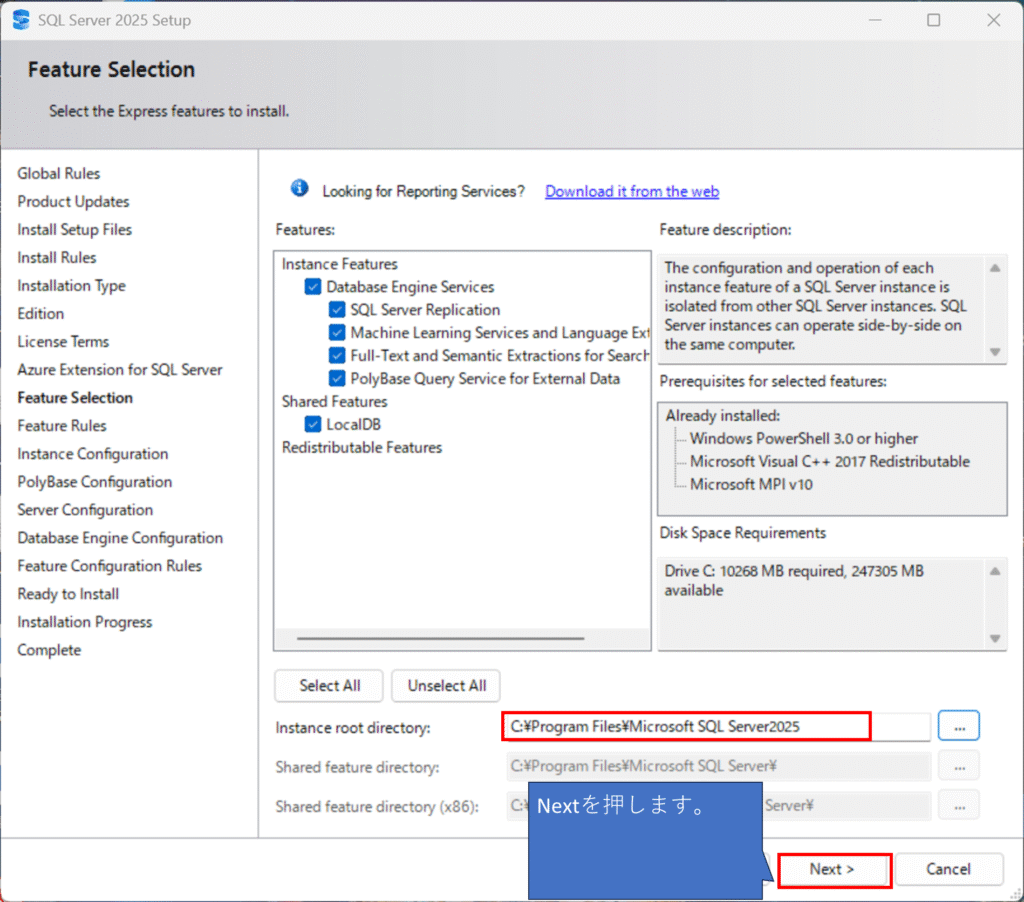1024x902 pixels.
Task: Click Disk Space Requirements scroll down arrow
Action: (995, 639)
